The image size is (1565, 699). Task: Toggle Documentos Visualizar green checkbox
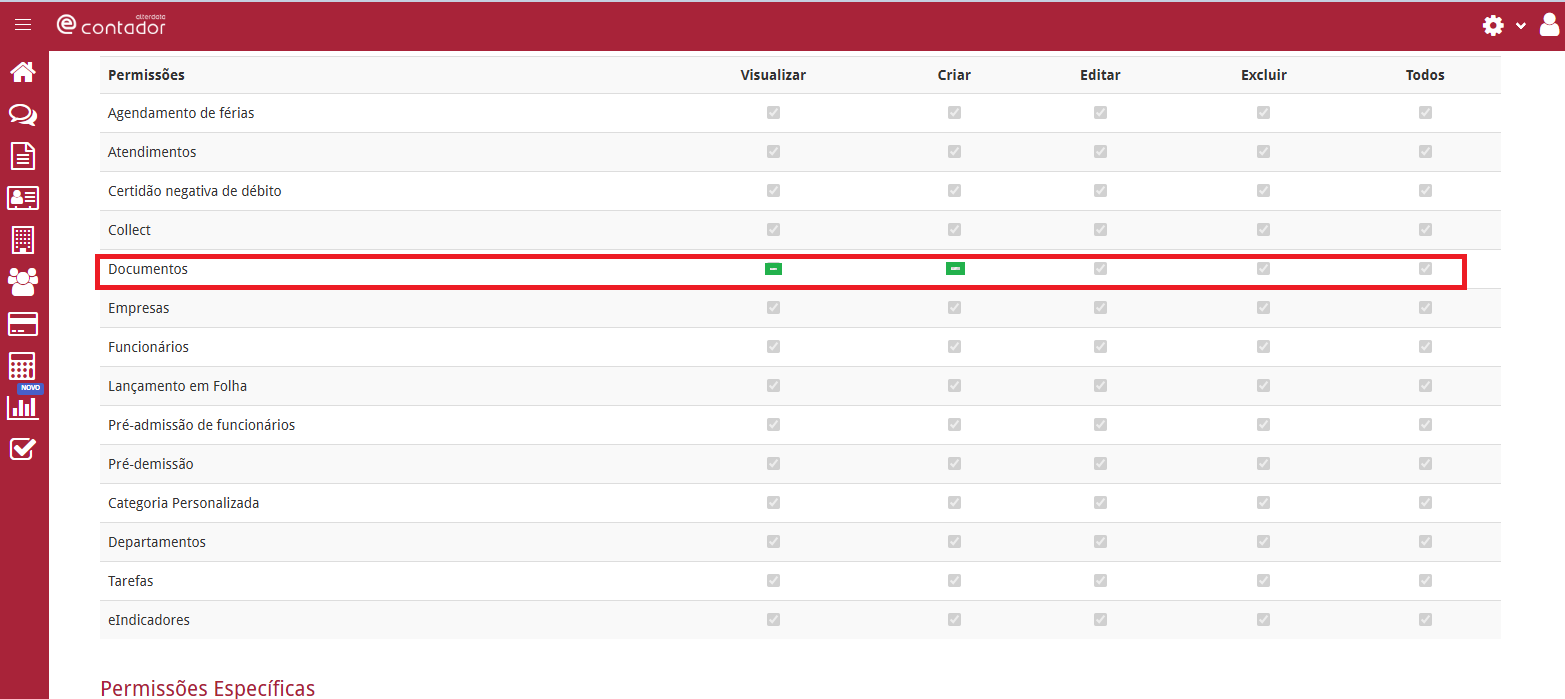[x=773, y=269]
